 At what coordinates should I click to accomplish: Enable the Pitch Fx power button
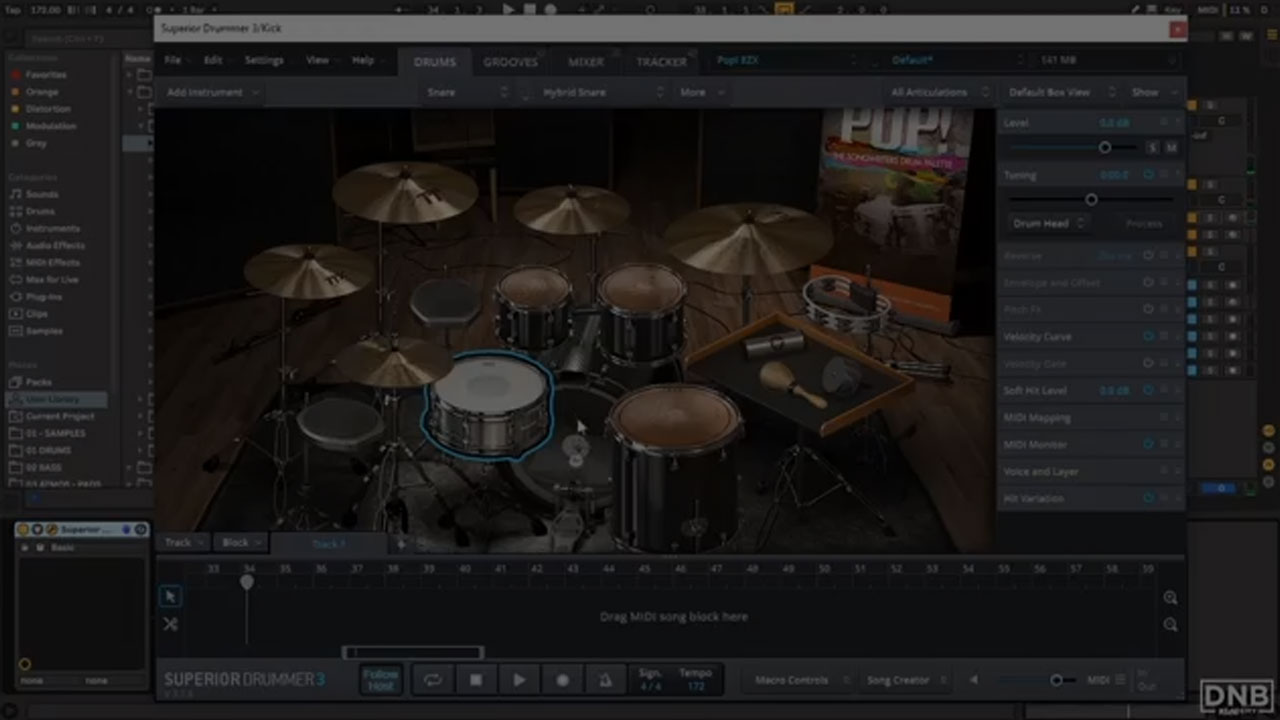1148,310
